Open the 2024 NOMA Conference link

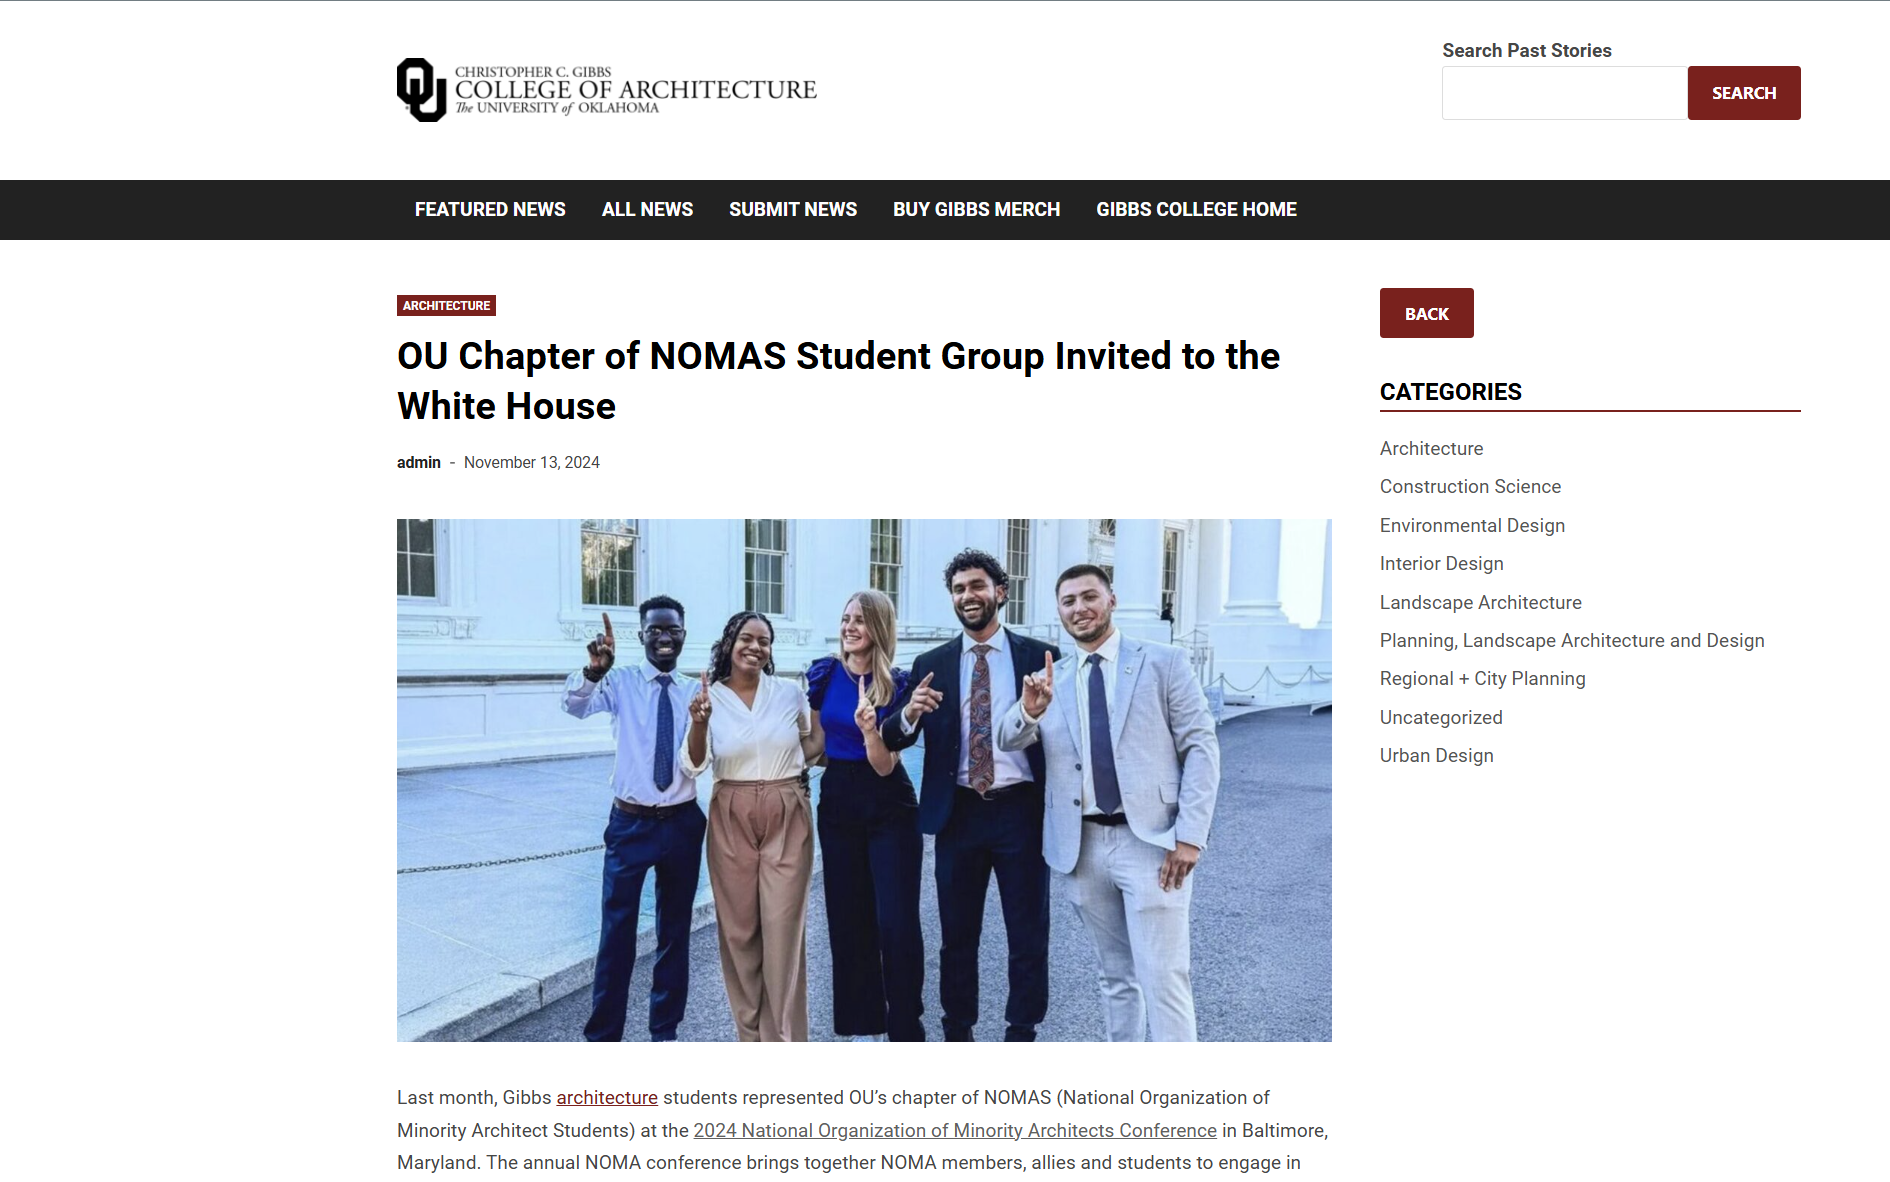pos(955,1130)
